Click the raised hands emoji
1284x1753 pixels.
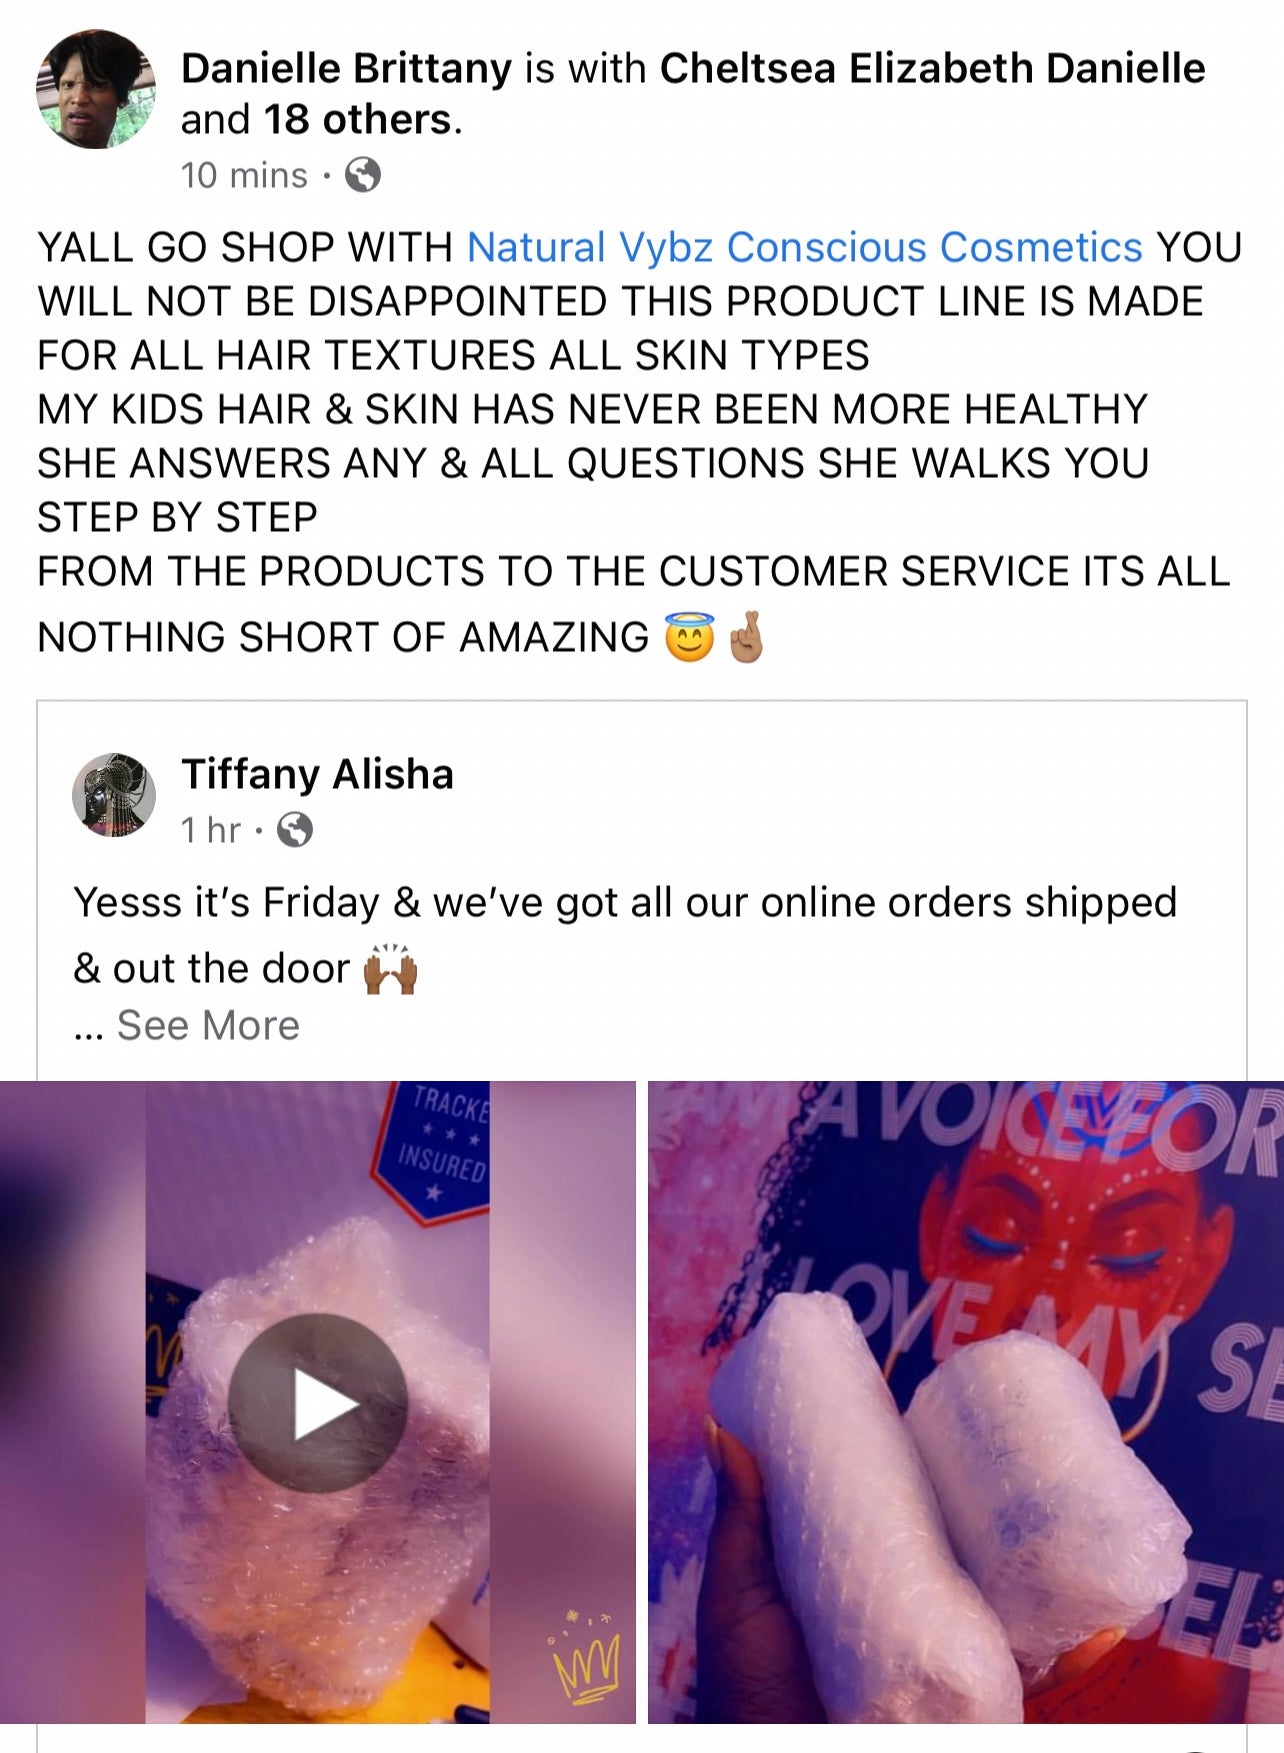coord(390,968)
